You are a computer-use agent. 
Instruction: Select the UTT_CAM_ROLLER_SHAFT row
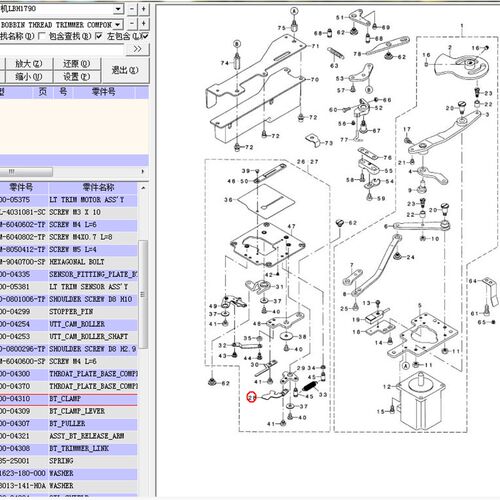68,336
